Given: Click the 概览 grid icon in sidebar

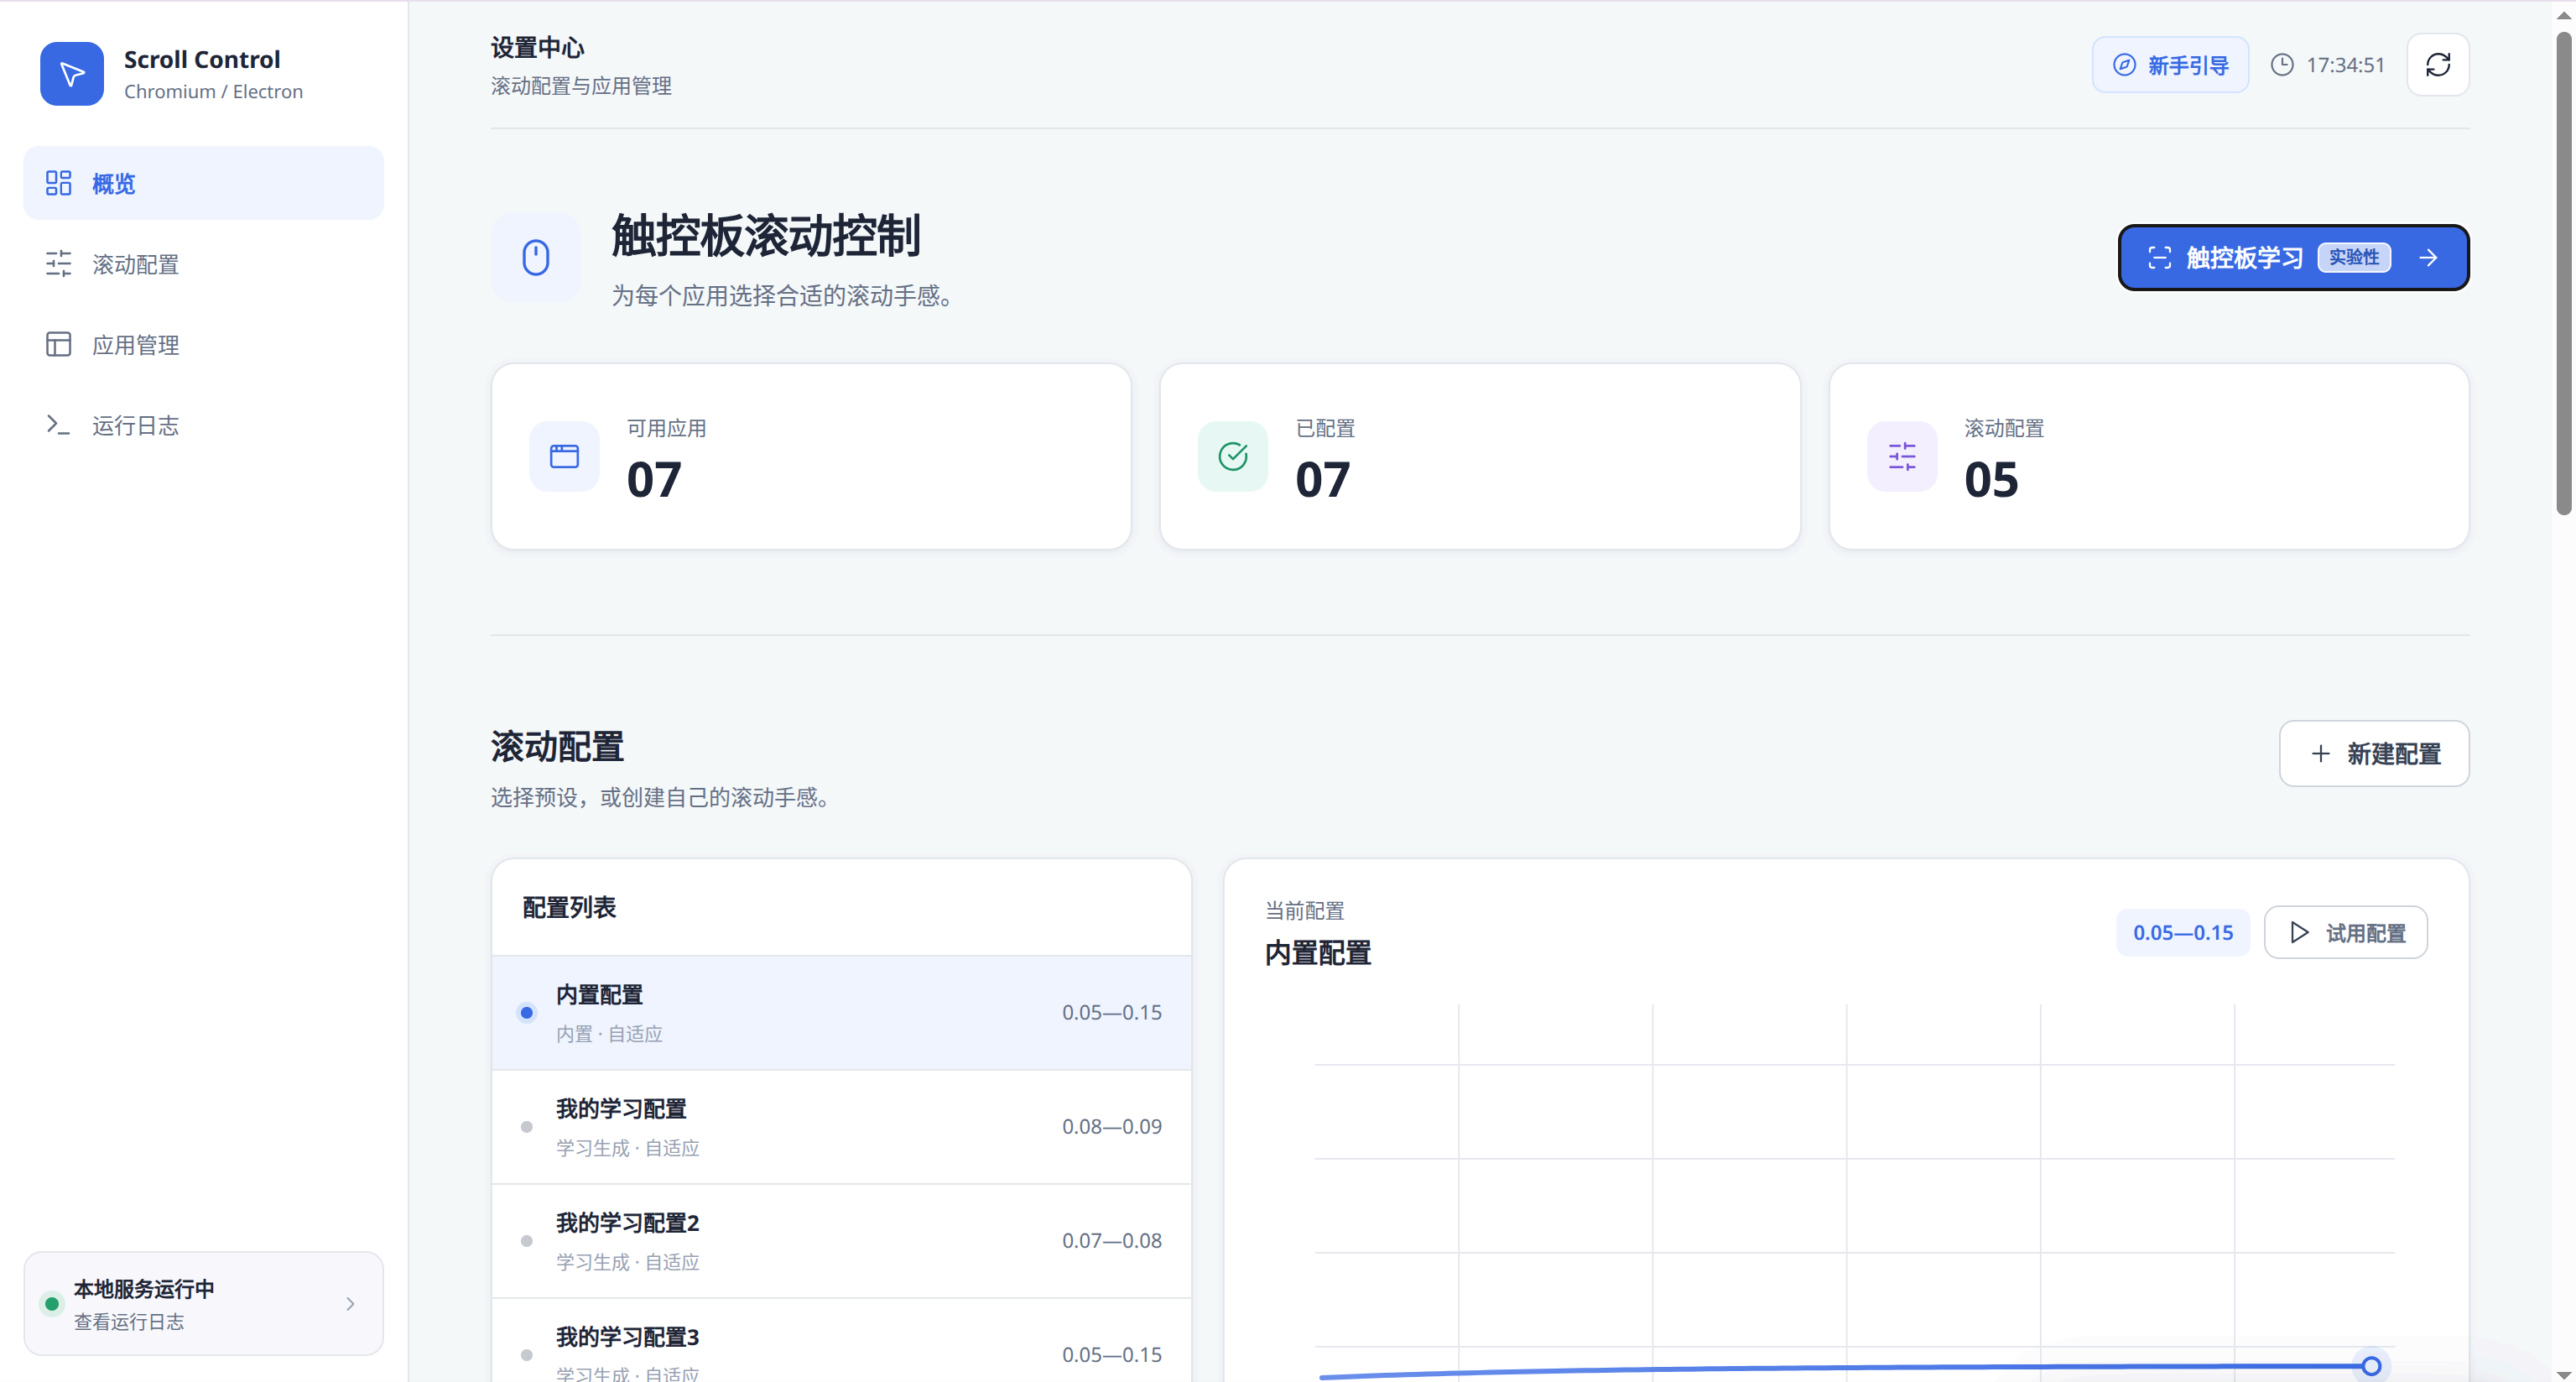Looking at the screenshot, I should tap(59, 183).
